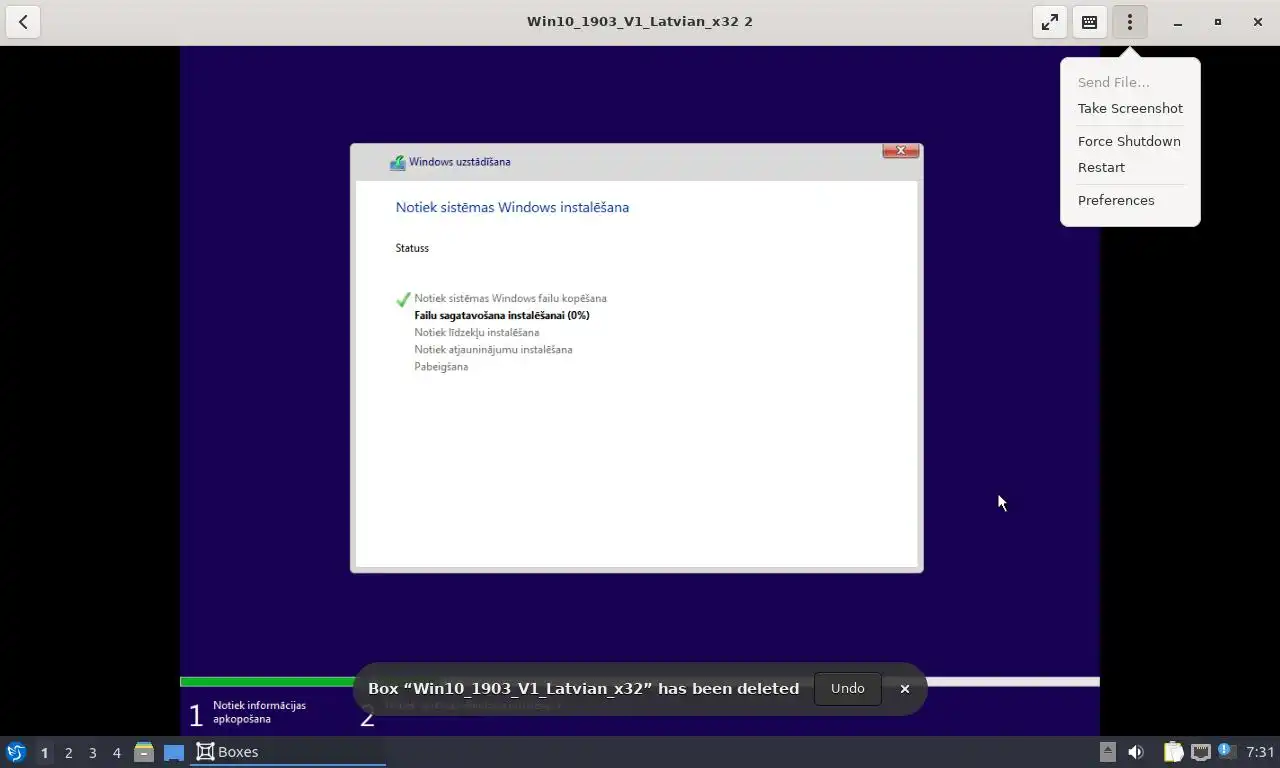
Task: Switch to workspace 4
Action: 116,752
